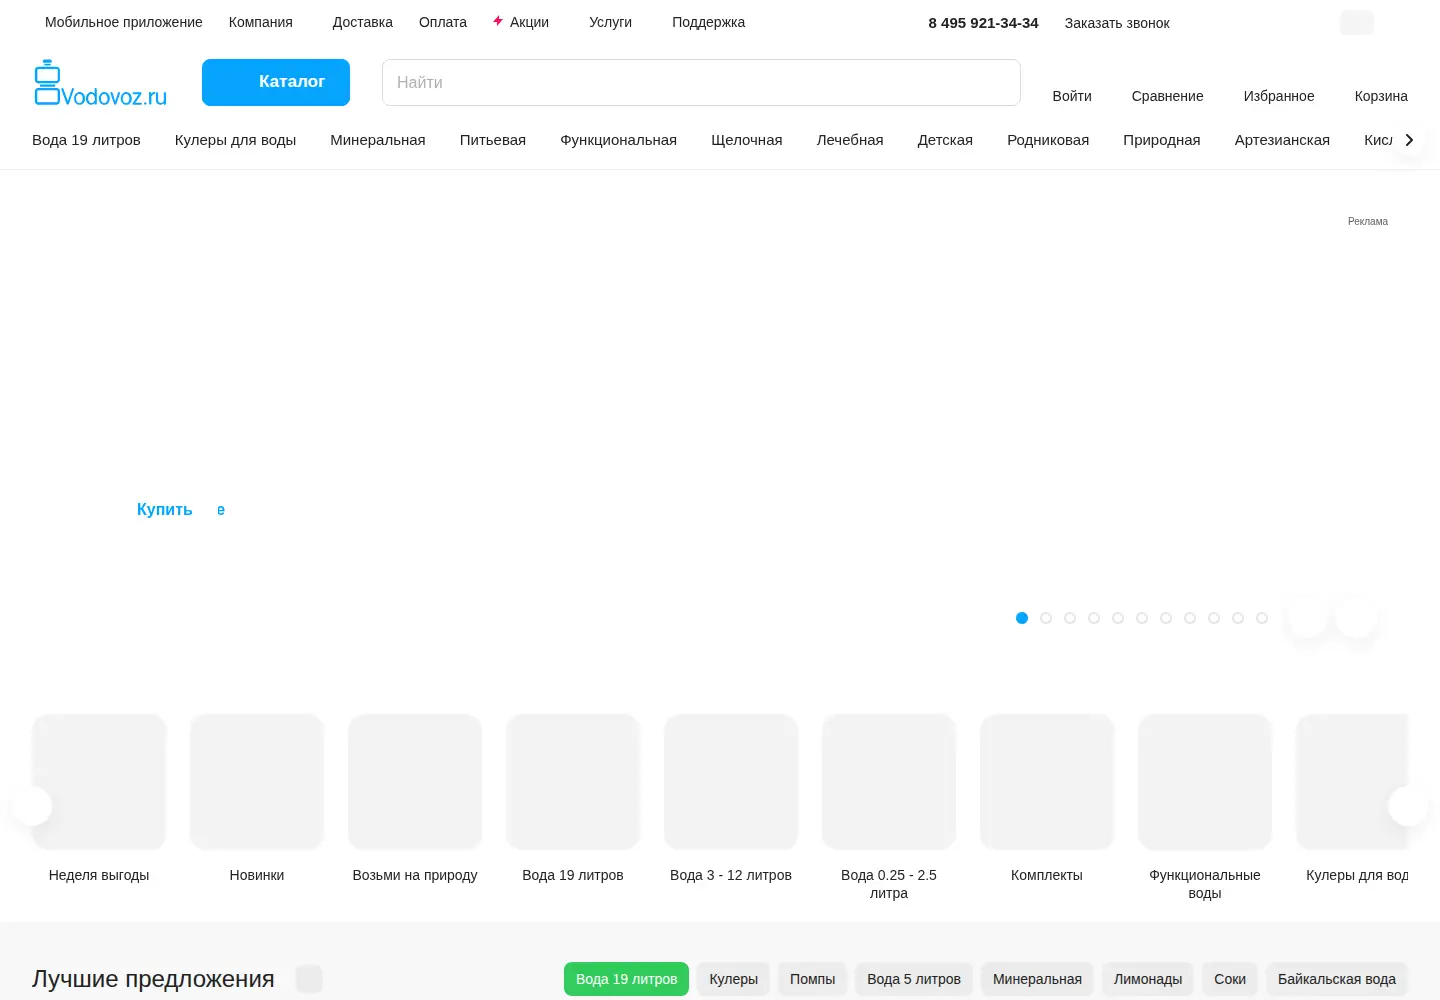Viewport: 1440px width, 1000px height.
Task: Select last banner slide dot
Action: (x=1262, y=618)
